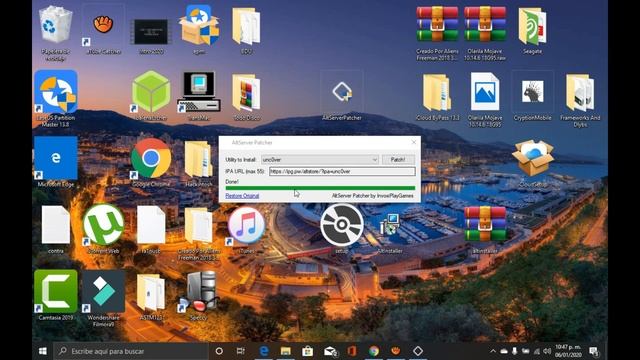Open File Explorer from the taskbar
This screenshot has width=640, height=360.
(286, 351)
